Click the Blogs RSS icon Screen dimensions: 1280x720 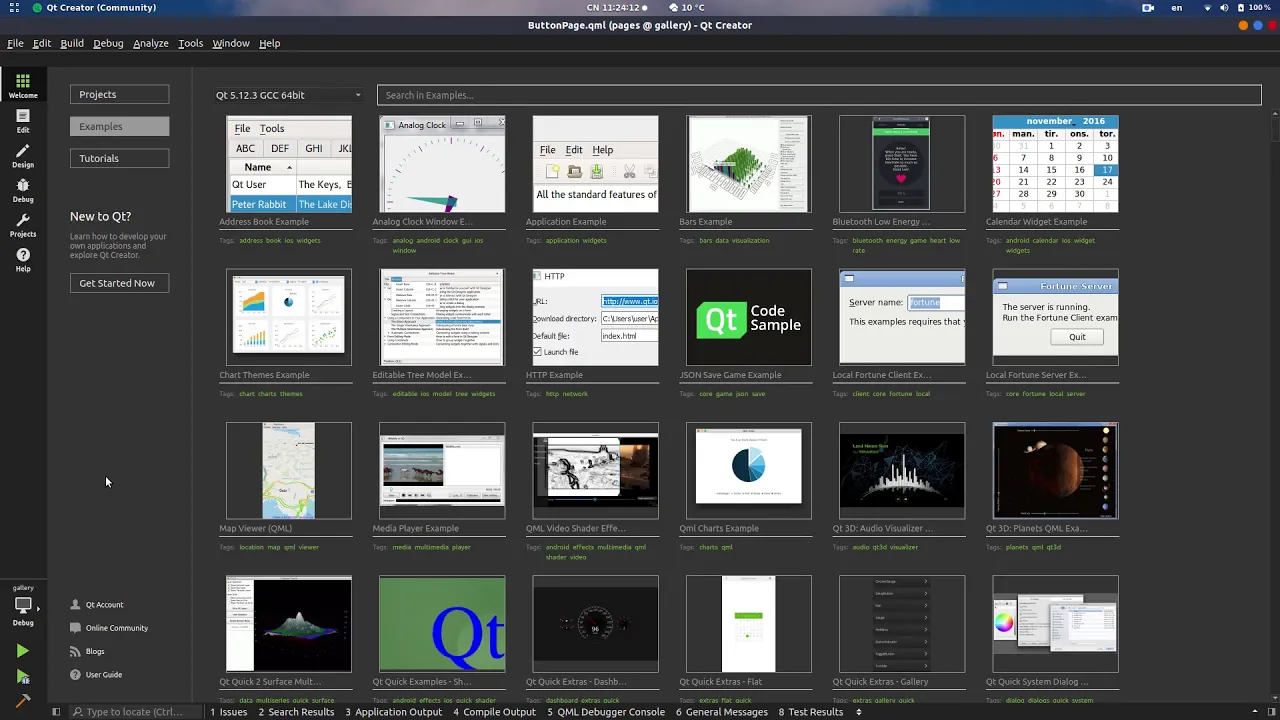pos(75,651)
